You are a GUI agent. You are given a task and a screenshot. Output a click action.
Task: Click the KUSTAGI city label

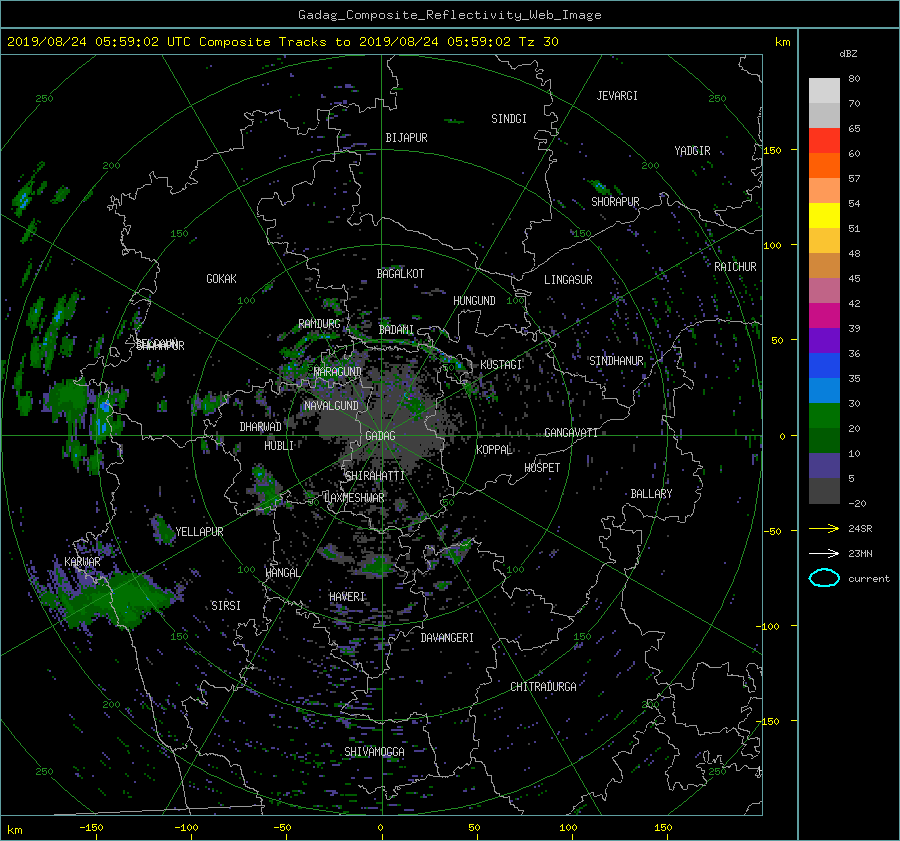click(x=501, y=365)
